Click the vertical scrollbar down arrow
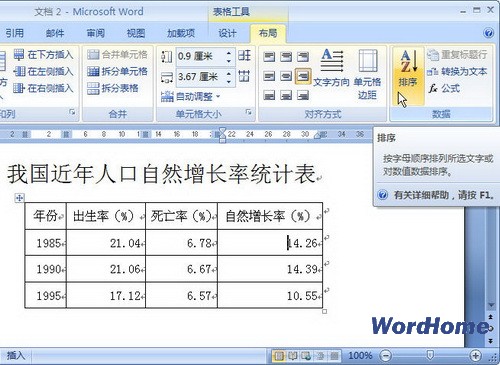 491,305
